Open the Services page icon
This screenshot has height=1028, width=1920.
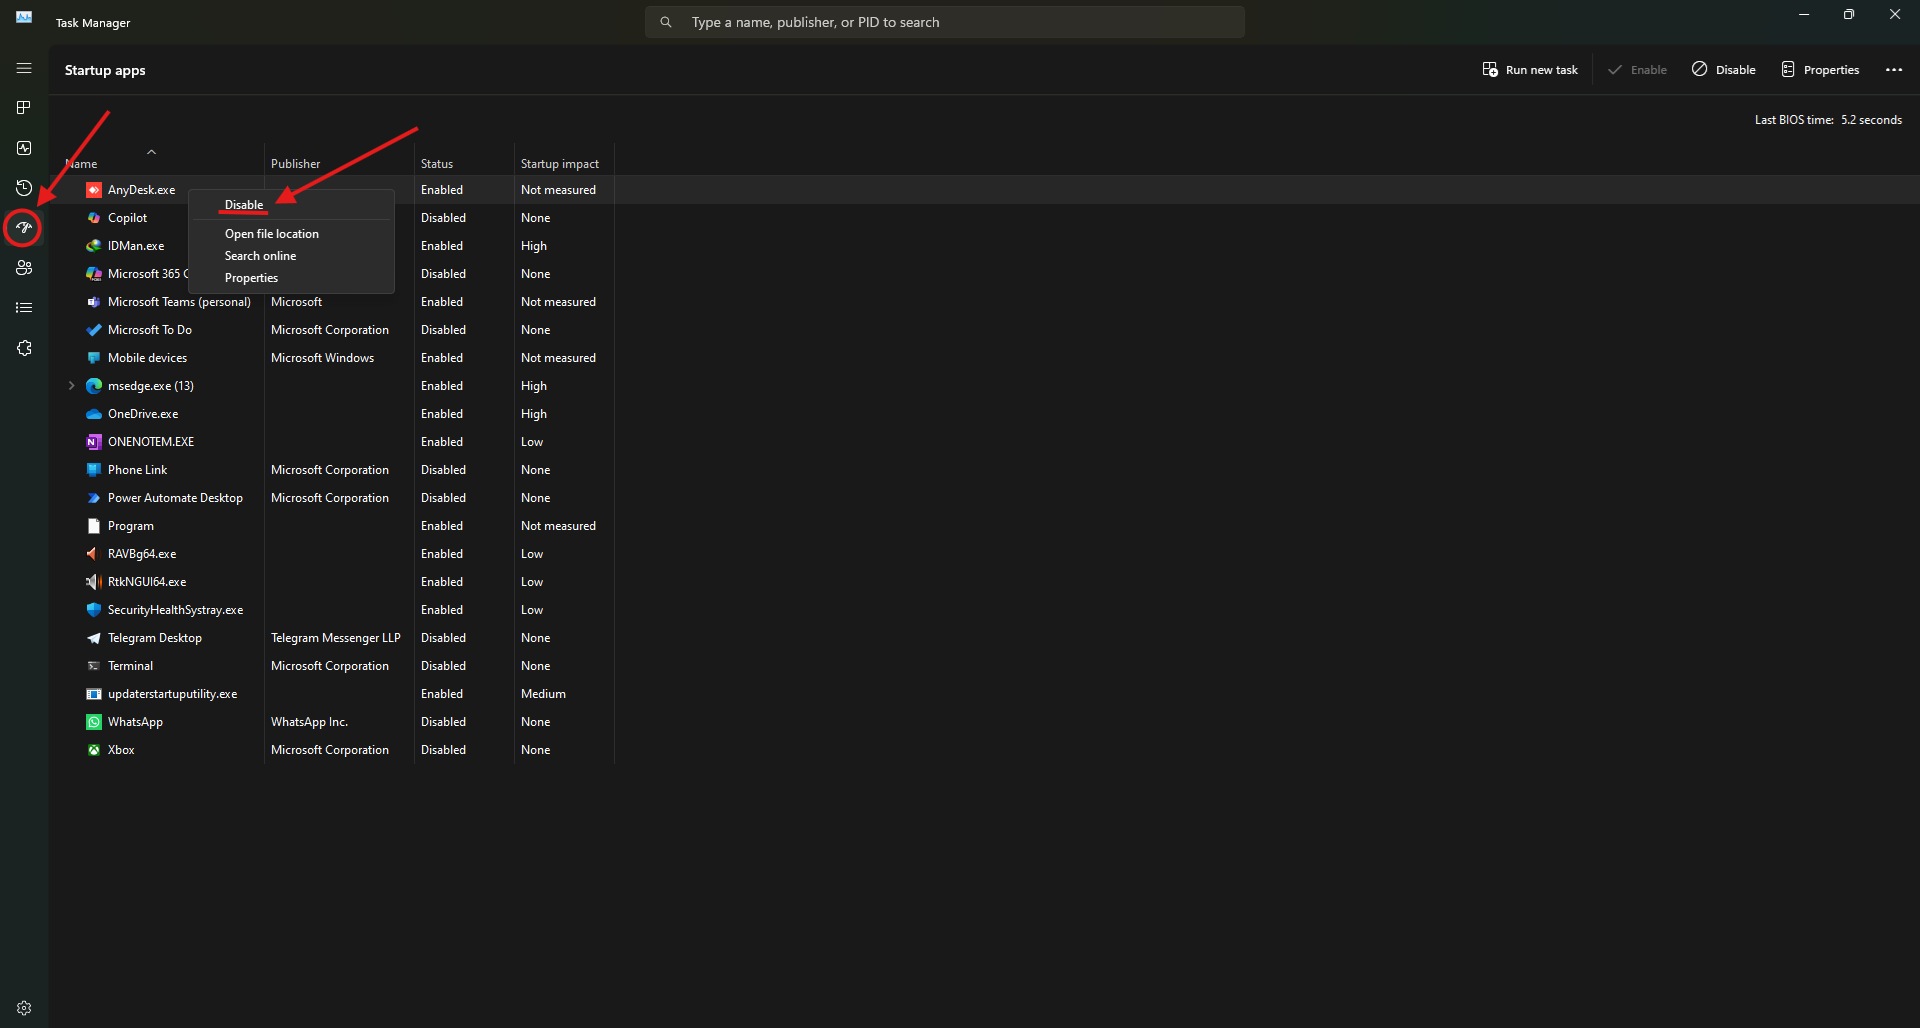24,348
